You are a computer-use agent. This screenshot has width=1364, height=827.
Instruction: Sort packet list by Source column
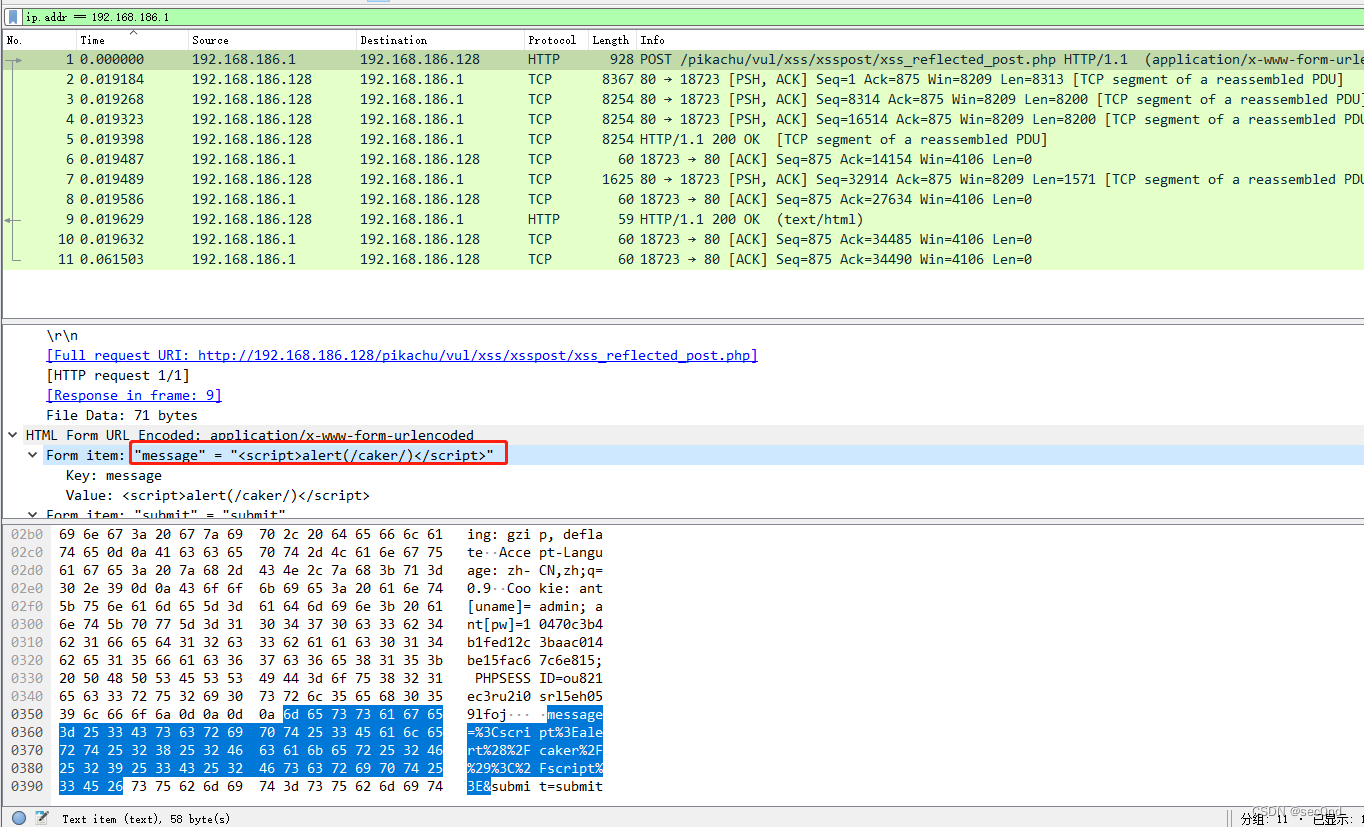point(273,40)
